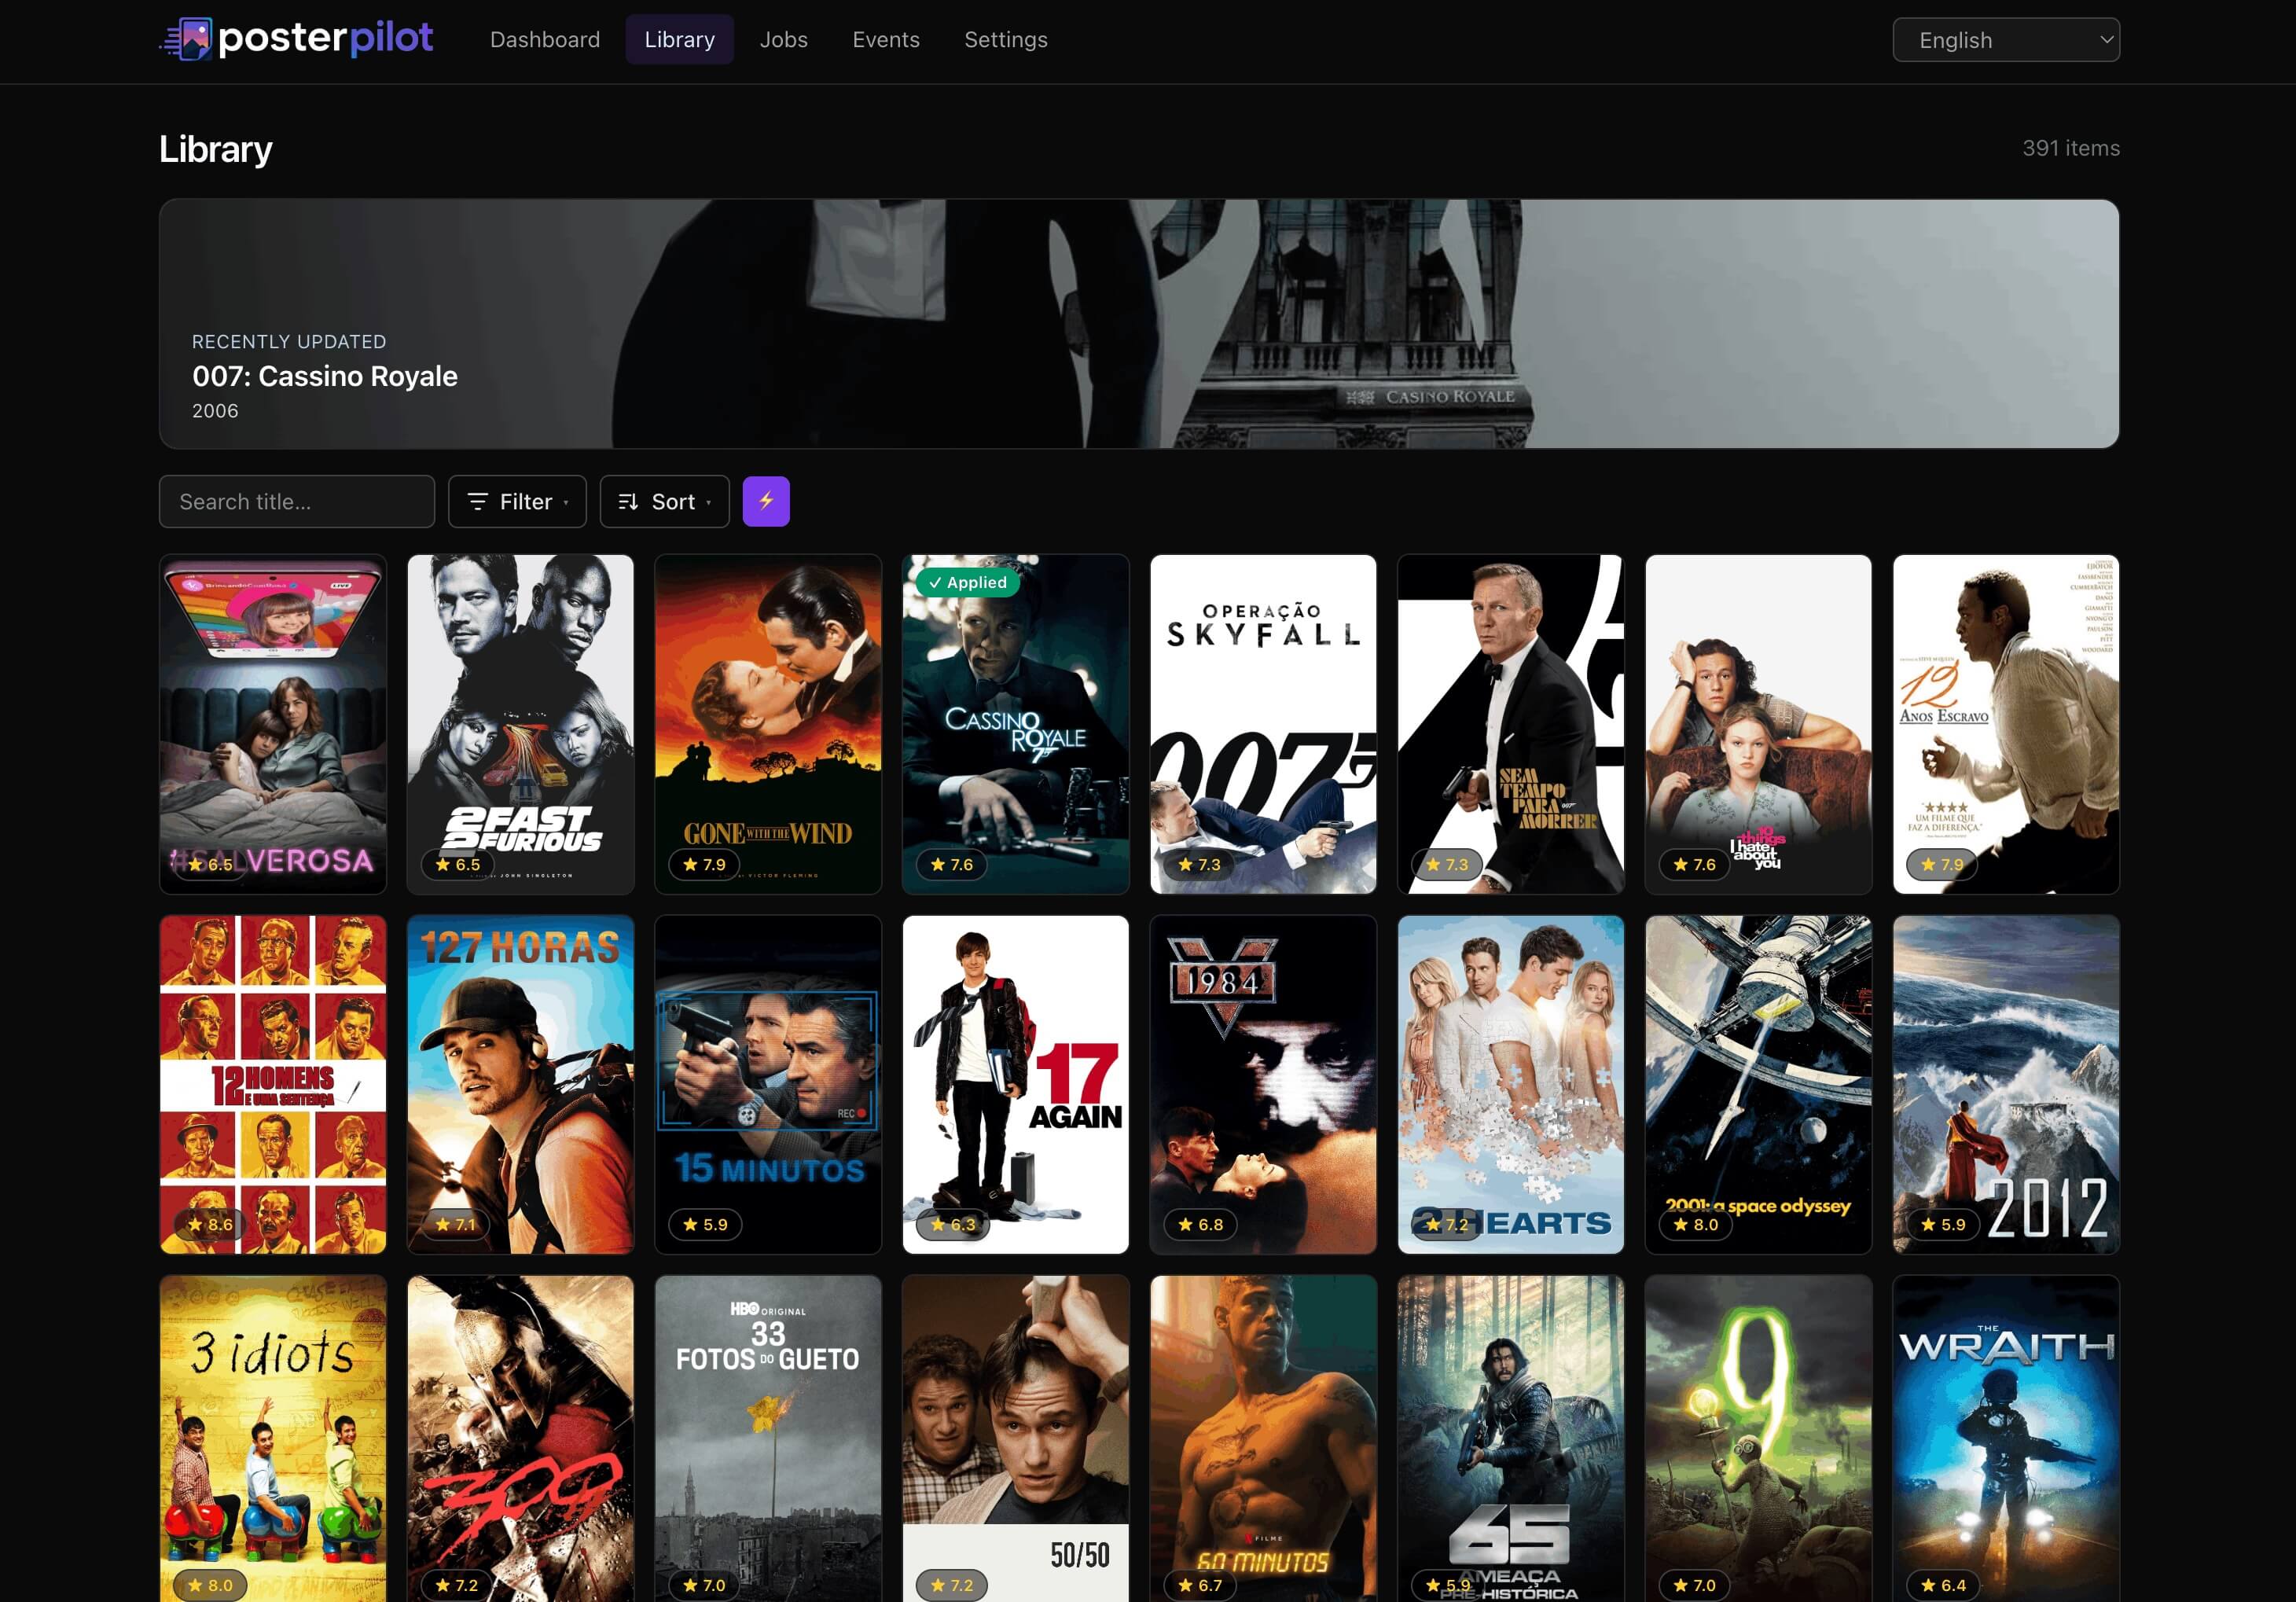Open the 15 Minutos poster
2296x1602 pixels.
click(x=768, y=1084)
